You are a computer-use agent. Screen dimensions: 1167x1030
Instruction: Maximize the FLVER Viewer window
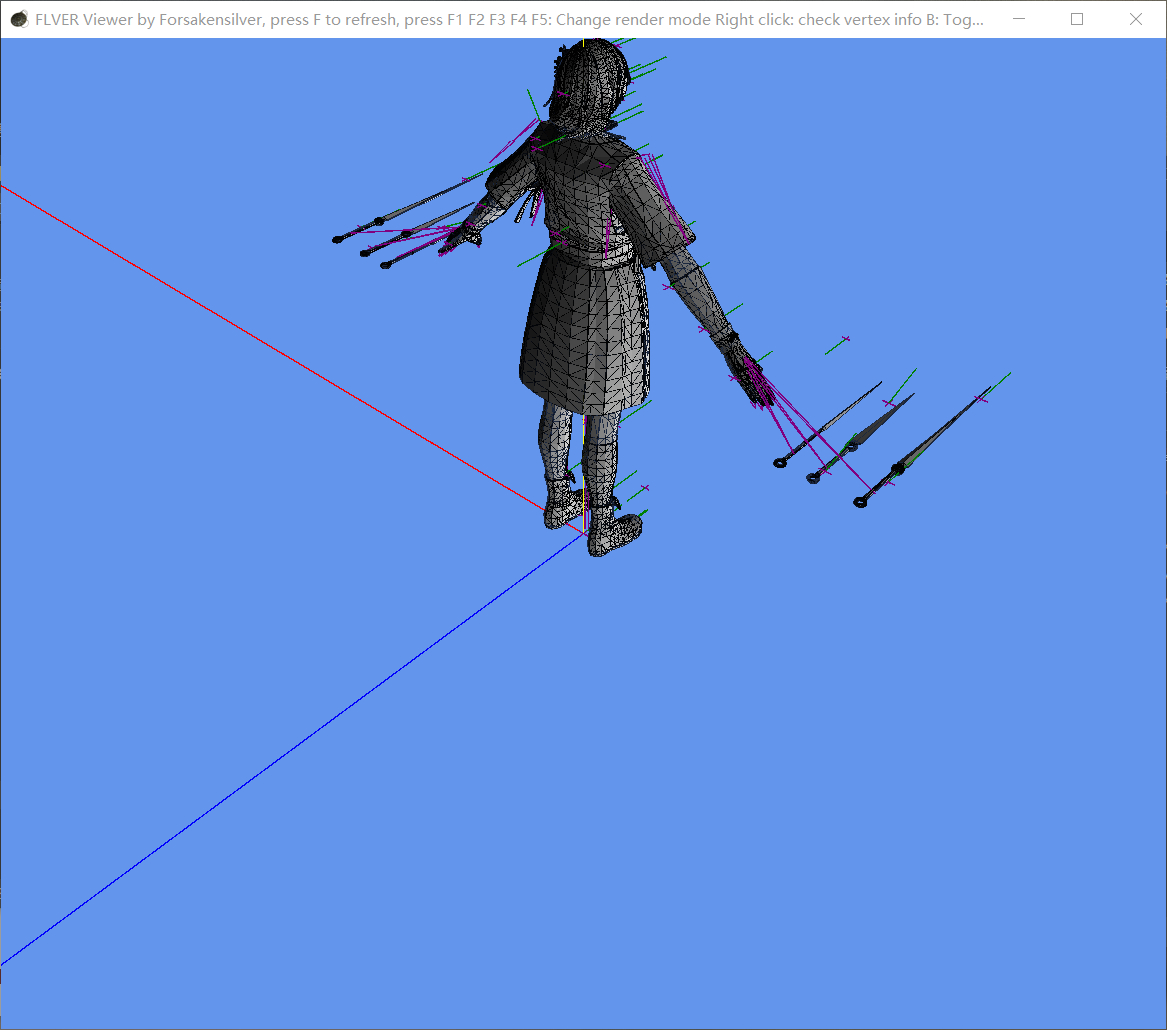coord(1077,19)
